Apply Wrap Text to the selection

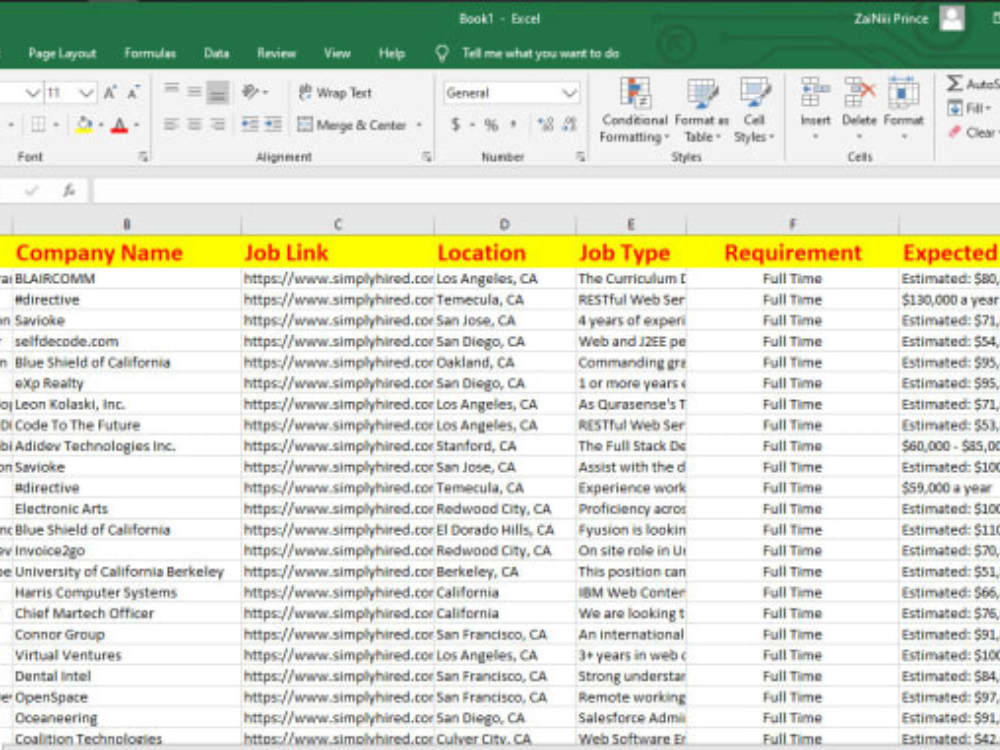[330, 92]
